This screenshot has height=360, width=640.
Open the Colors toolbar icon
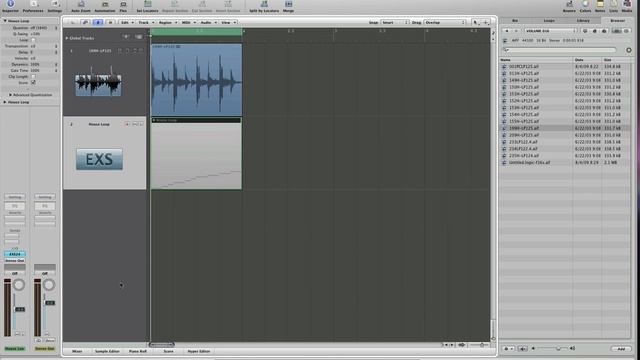(x=585, y=6)
